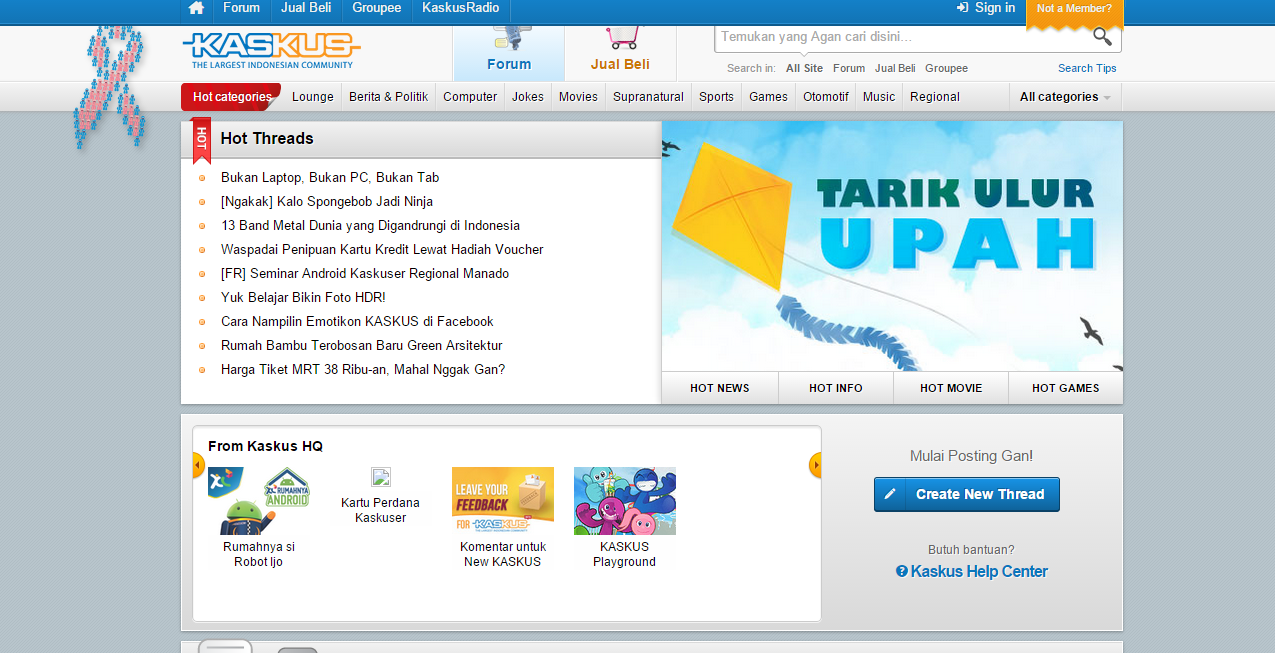Advance the Kaskus HQ carousel right arrow
Image resolution: width=1275 pixels, height=653 pixels.
[815, 465]
